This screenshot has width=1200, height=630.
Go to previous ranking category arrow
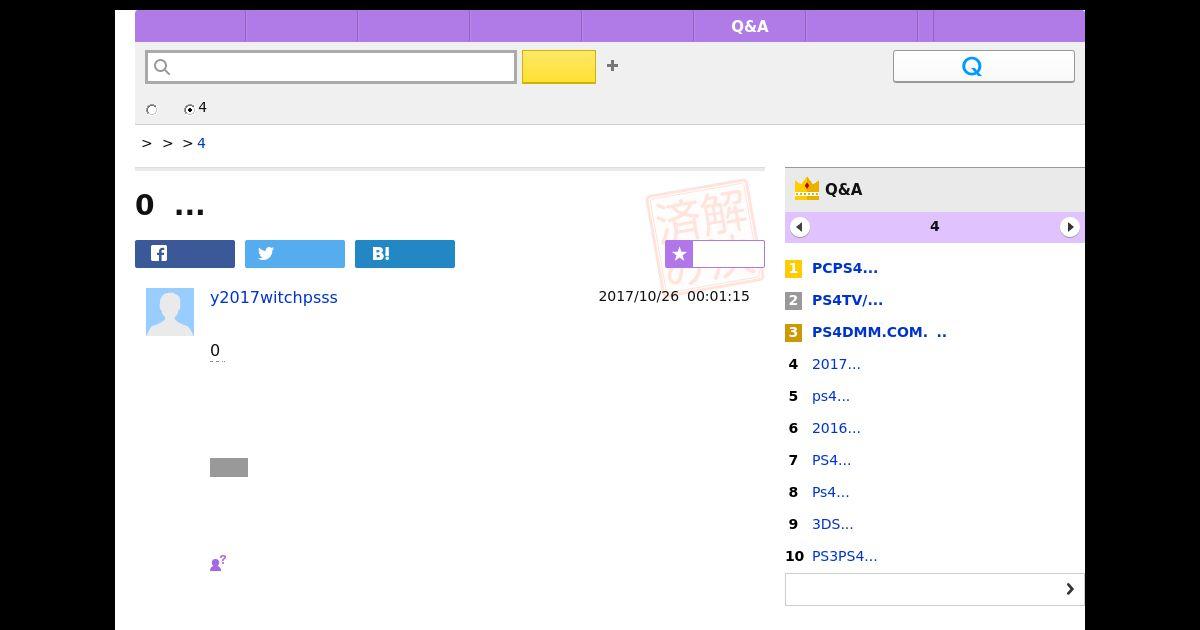click(800, 227)
